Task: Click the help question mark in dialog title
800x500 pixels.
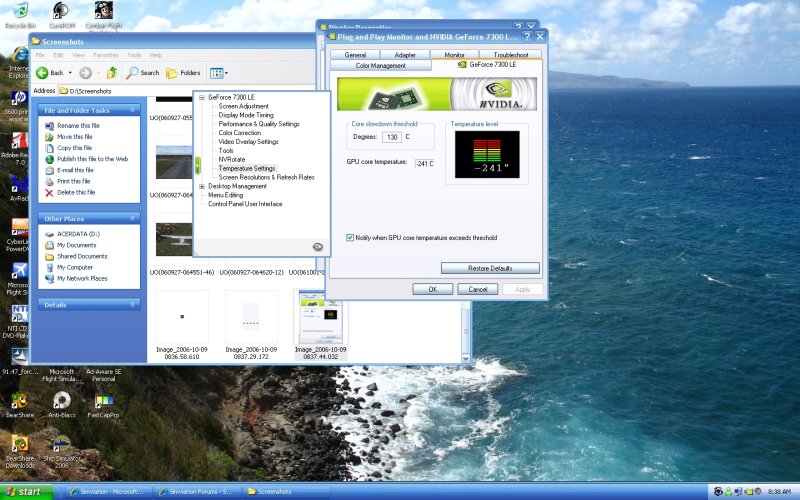Action: point(527,36)
